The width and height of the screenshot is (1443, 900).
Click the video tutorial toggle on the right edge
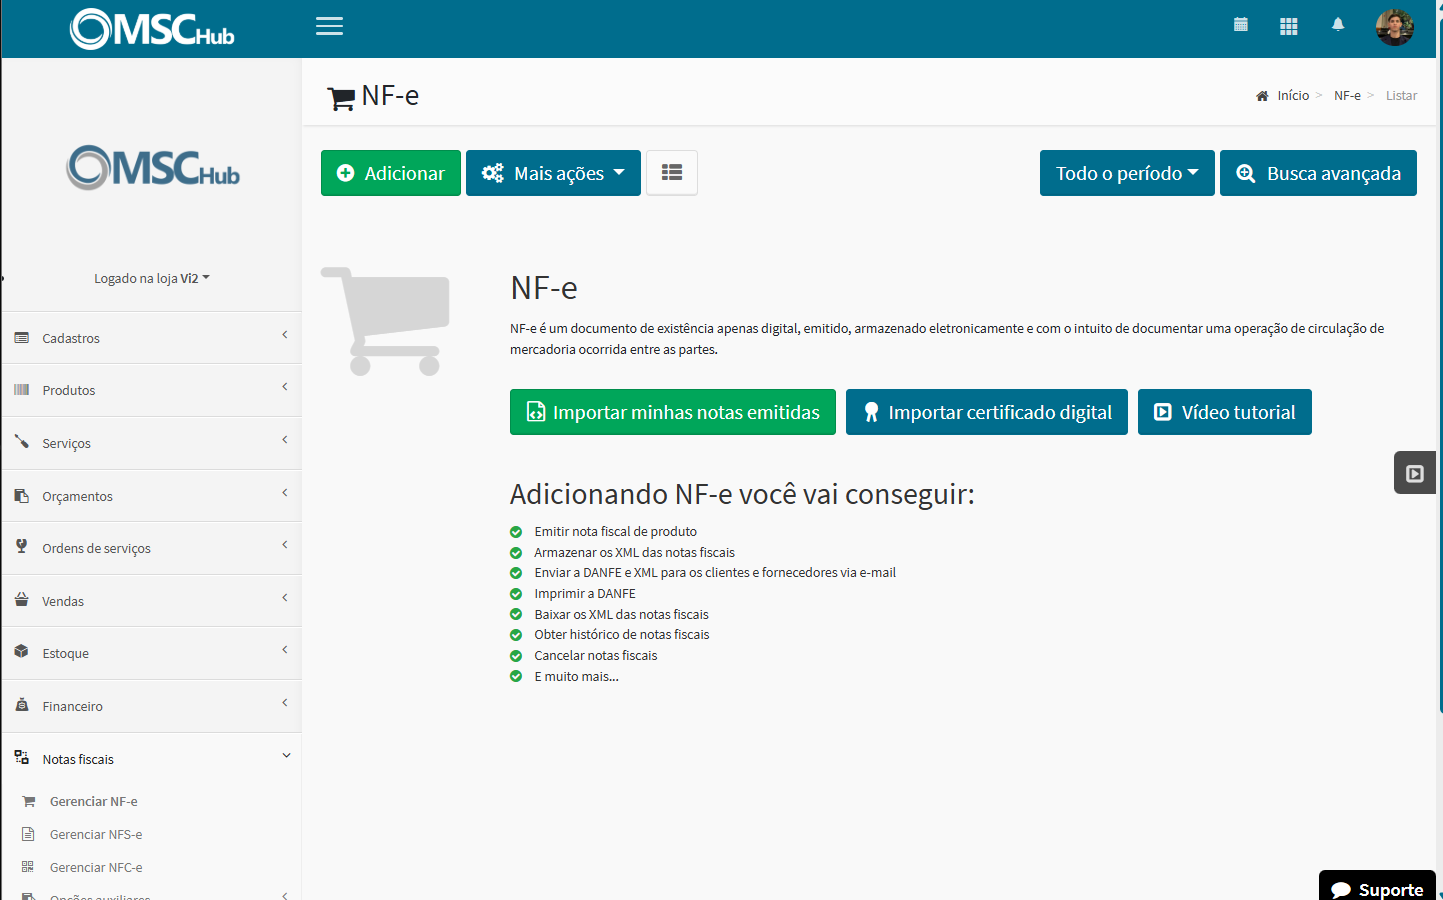click(x=1414, y=471)
